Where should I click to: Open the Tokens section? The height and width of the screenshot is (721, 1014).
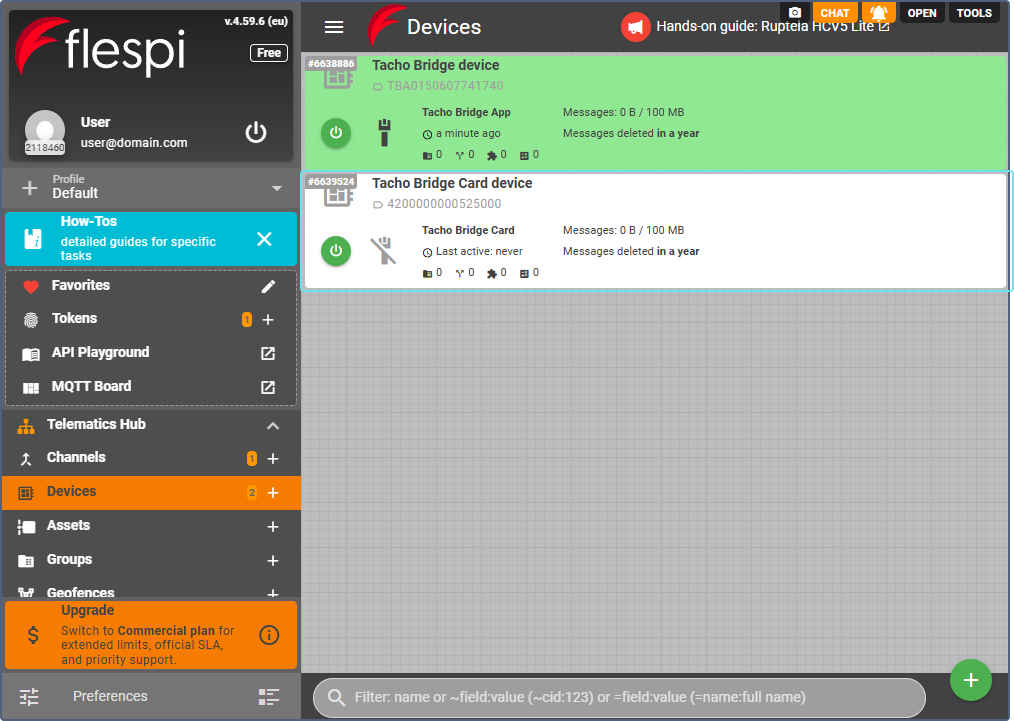(74, 318)
